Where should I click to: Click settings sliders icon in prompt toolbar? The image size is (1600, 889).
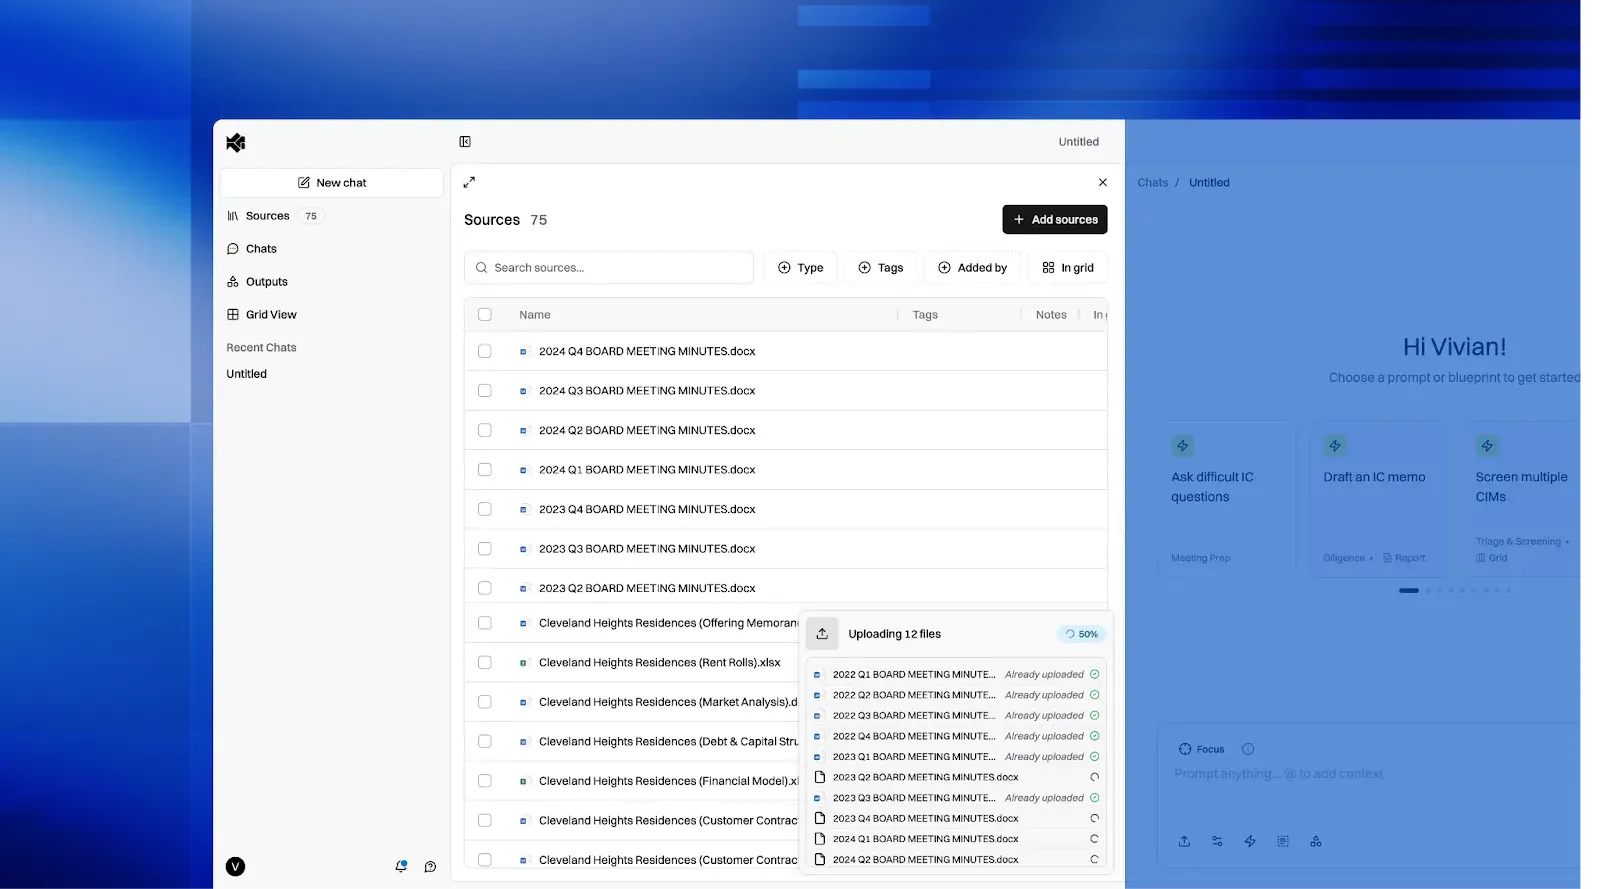pos(1217,842)
